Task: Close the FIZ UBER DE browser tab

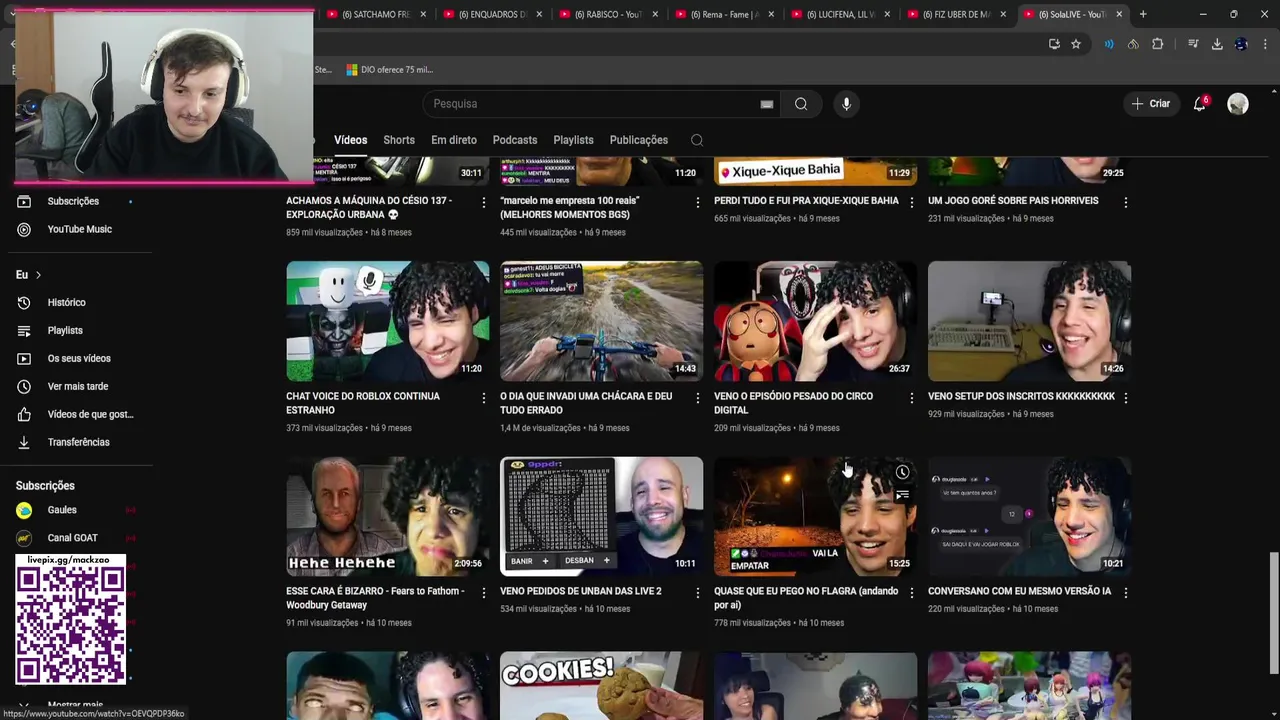Action: [1003, 14]
